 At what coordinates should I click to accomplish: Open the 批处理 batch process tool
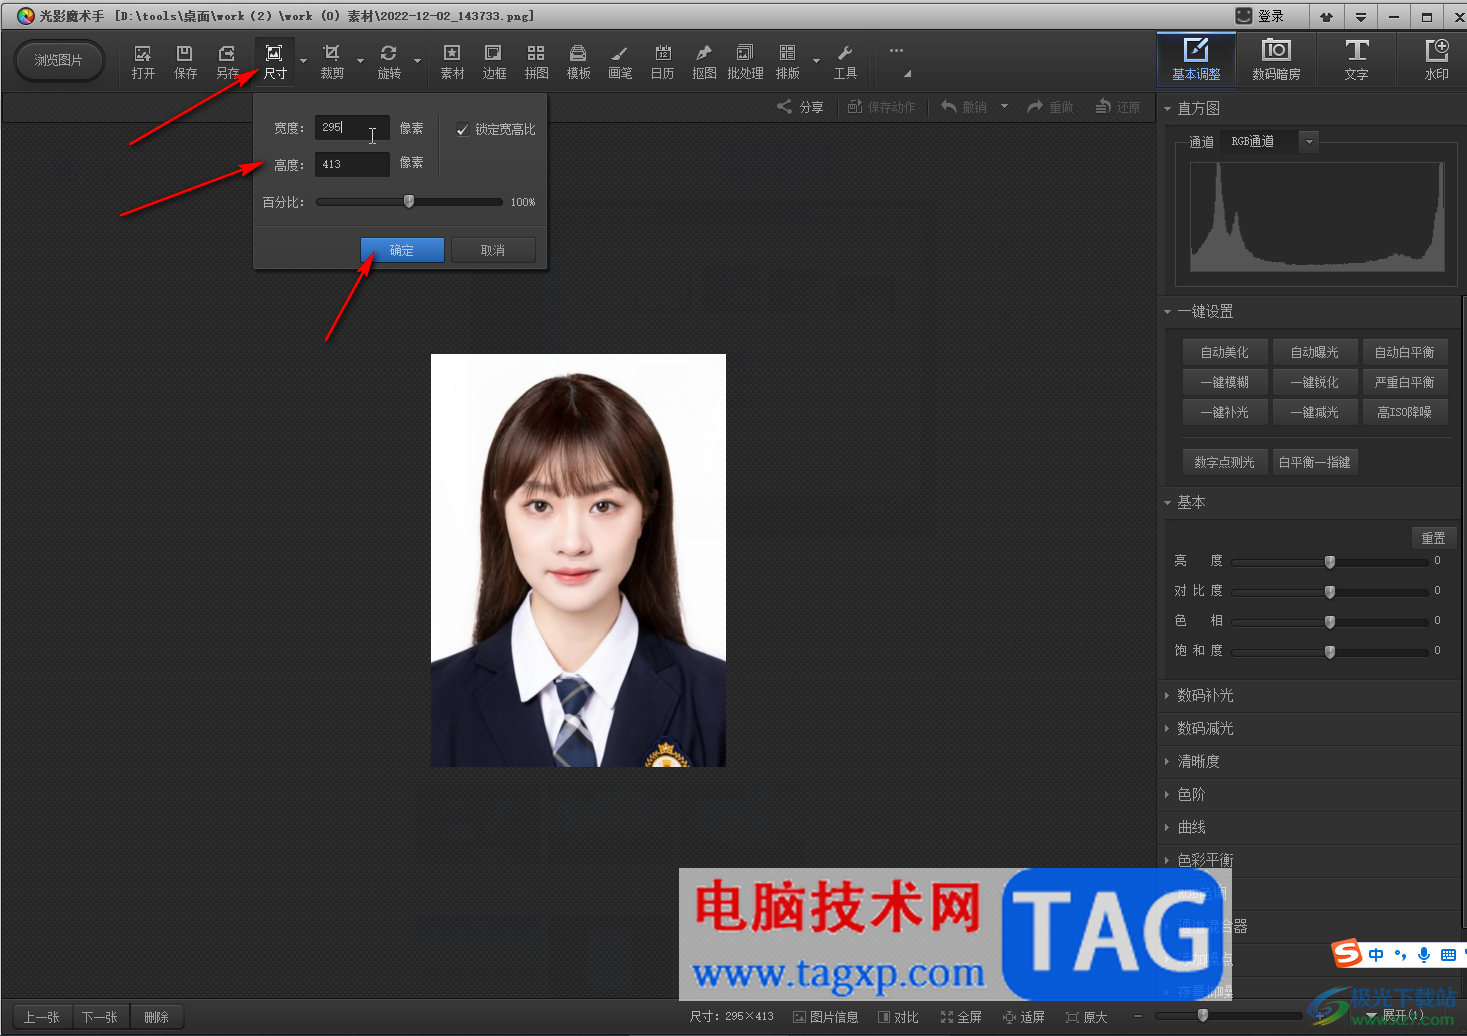point(745,61)
